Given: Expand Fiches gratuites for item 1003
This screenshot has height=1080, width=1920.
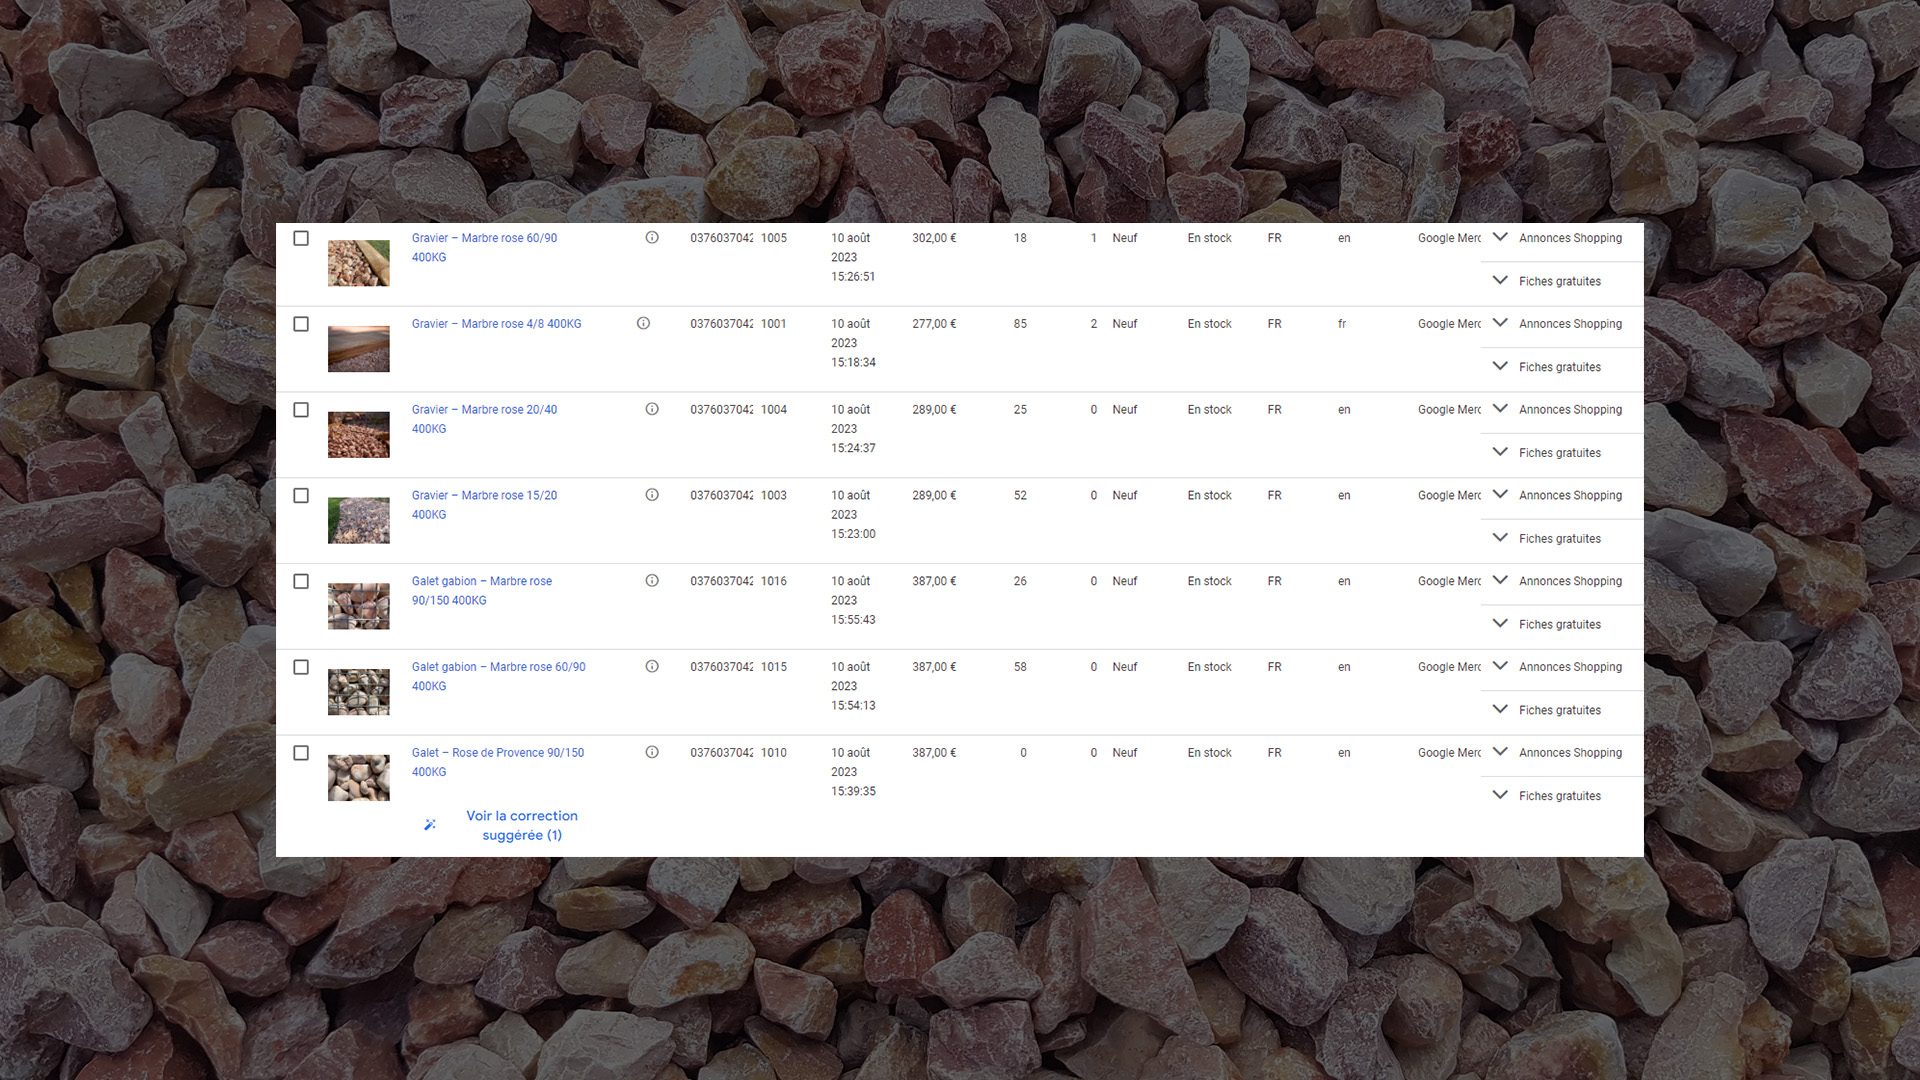Looking at the screenshot, I should click(1500, 538).
